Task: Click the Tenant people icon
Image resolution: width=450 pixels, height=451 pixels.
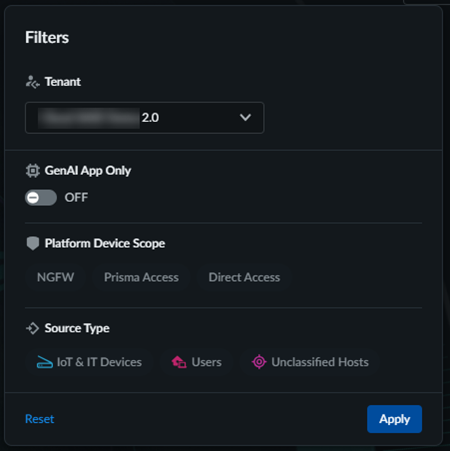Action: click(x=33, y=82)
